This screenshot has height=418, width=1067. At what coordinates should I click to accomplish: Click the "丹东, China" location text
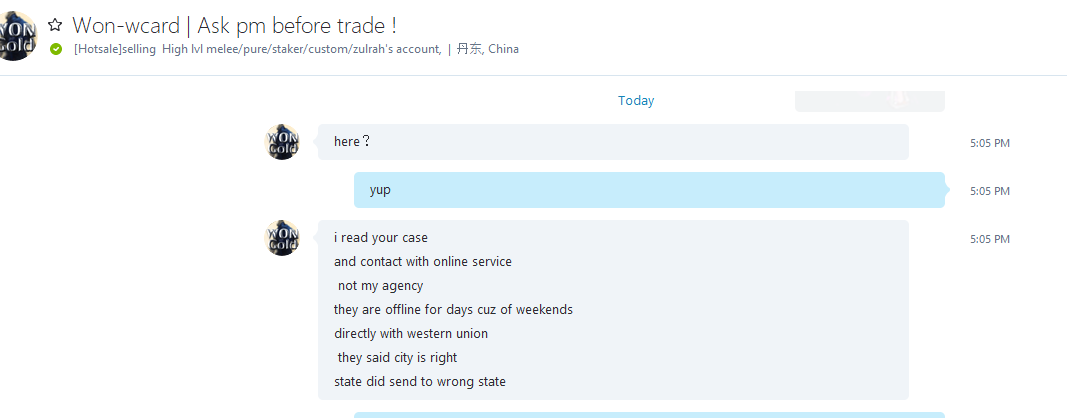click(x=487, y=49)
